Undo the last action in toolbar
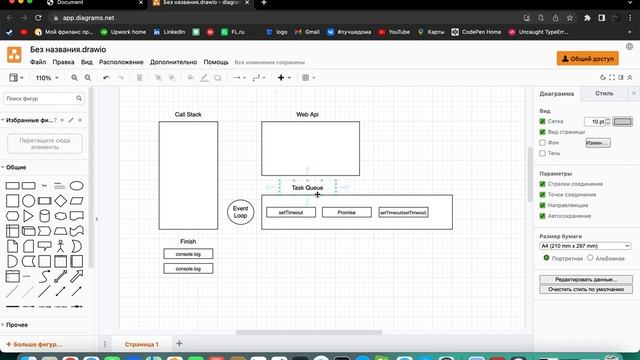 pyautogui.click(x=107, y=78)
